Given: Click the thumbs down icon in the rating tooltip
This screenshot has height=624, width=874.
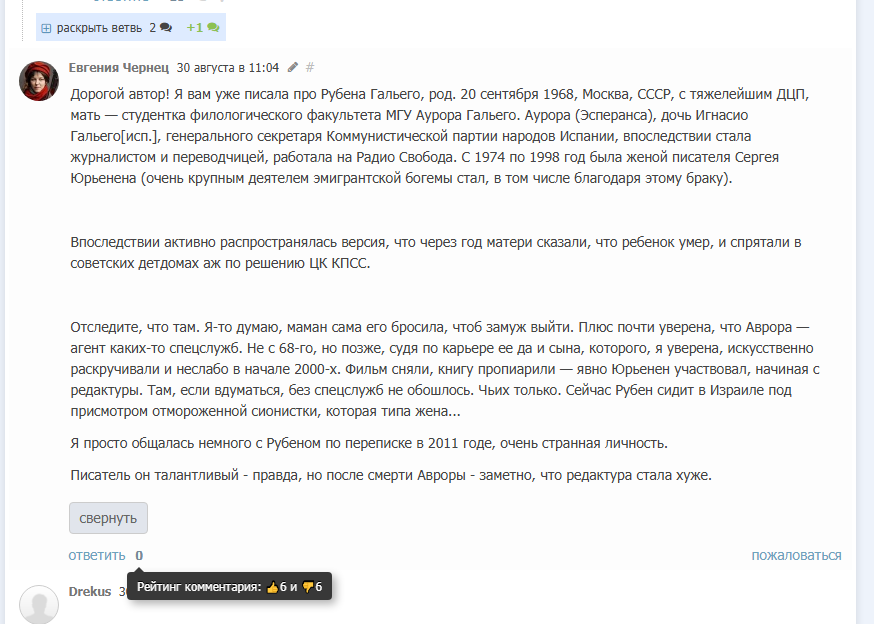Looking at the screenshot, I should click(x=308, y=587).
